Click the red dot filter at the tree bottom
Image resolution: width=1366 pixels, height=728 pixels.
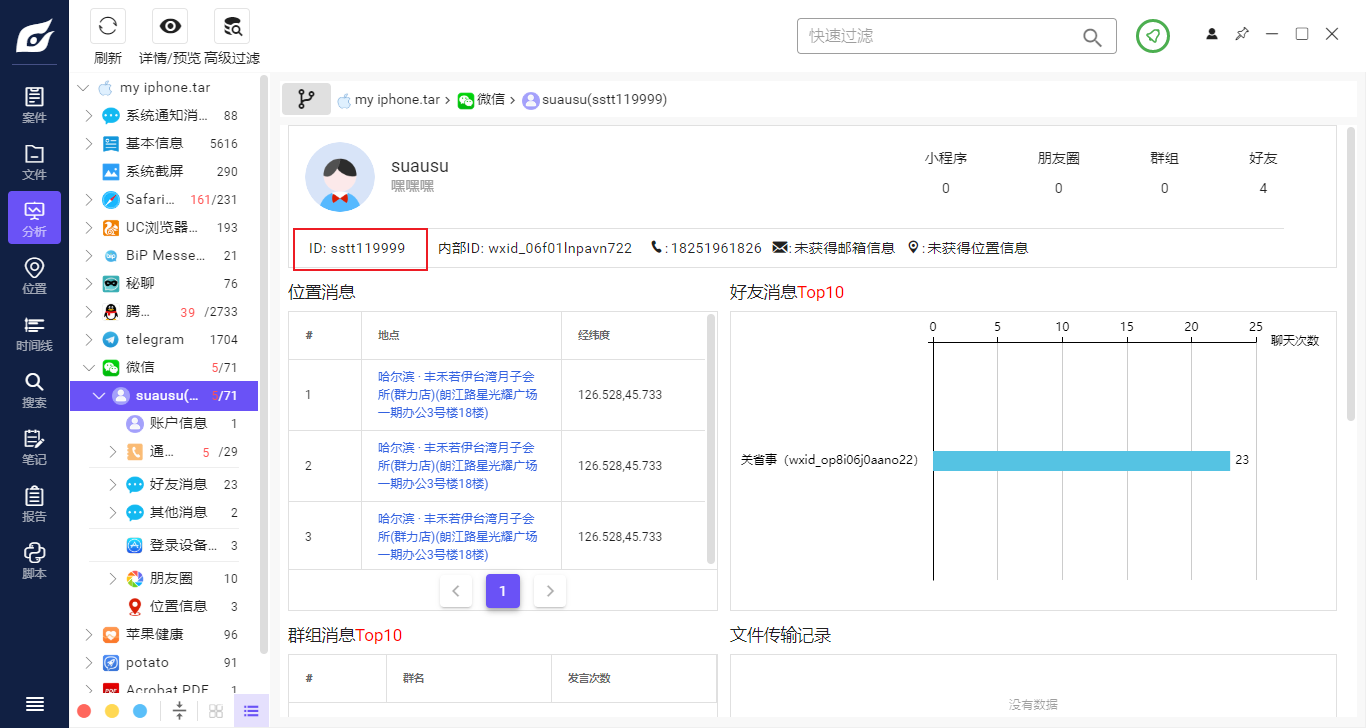(84, 711)
